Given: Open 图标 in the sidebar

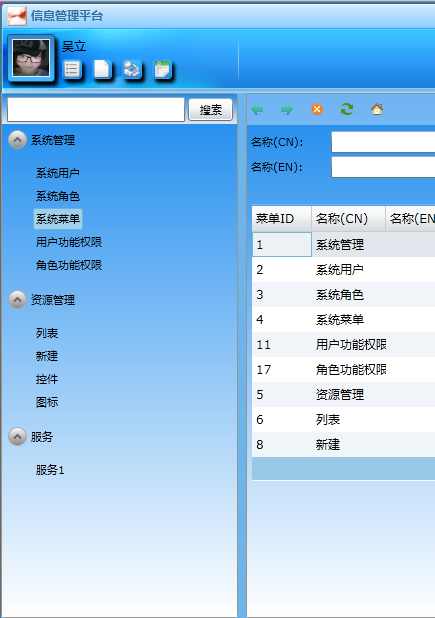Looking at the screenshot, I should point(47,402).
